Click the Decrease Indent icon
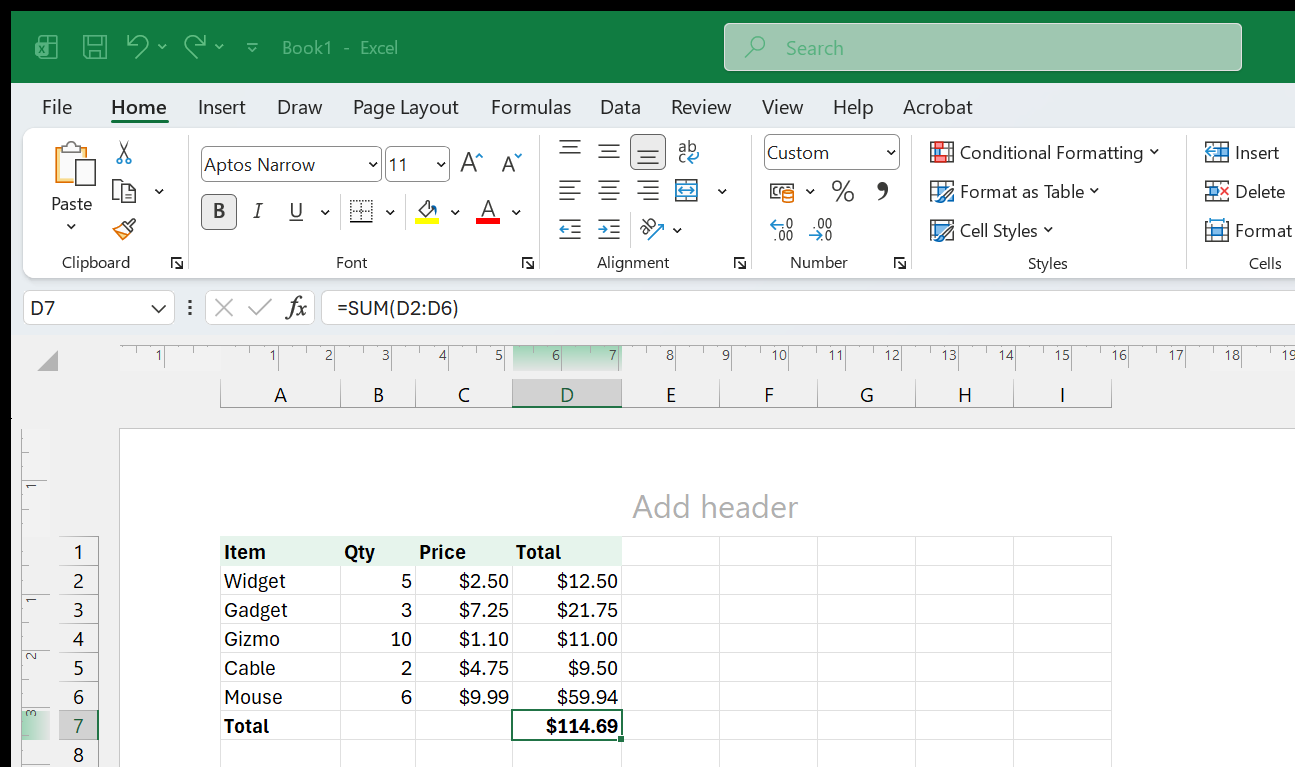 pos(570,230)
